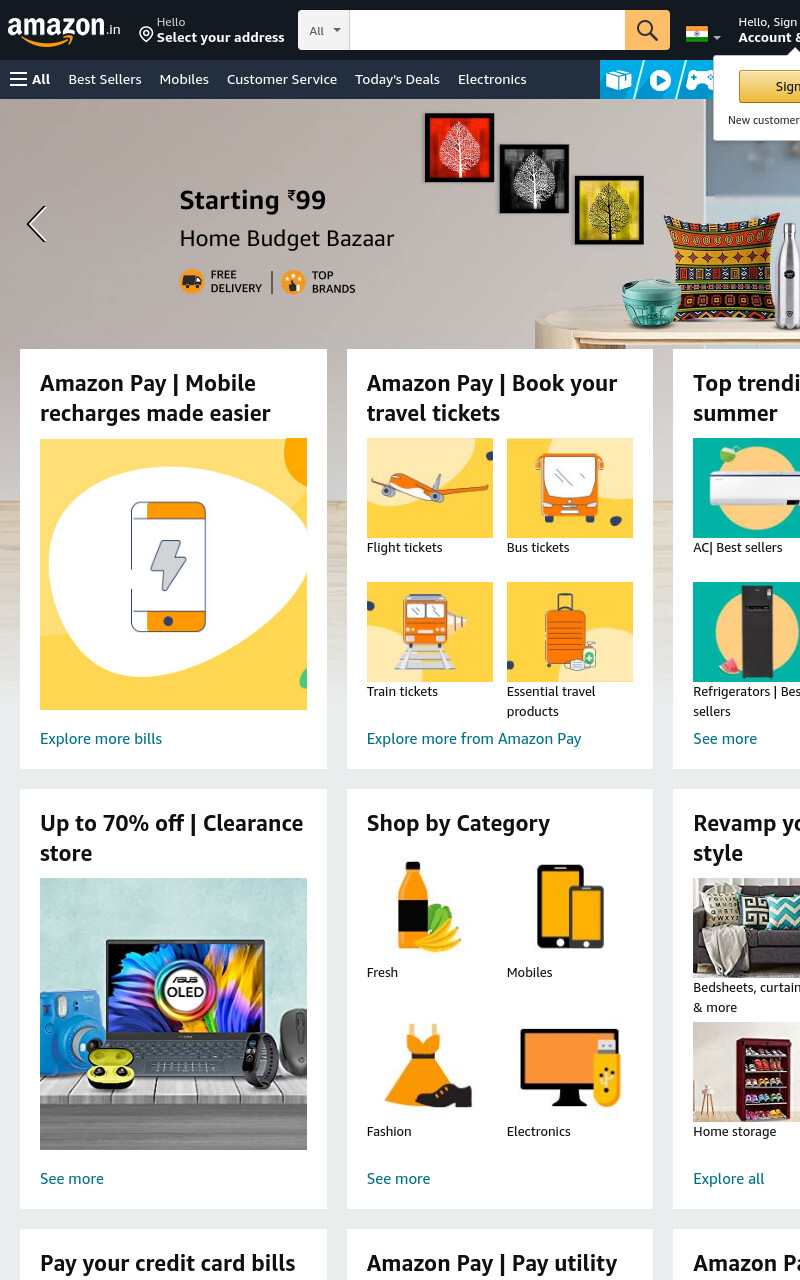This screenshot has width=800, height=1280.
Task: Select Today's Deals in the nav bar
Action: pyautogui.click(x=397, y=79)
